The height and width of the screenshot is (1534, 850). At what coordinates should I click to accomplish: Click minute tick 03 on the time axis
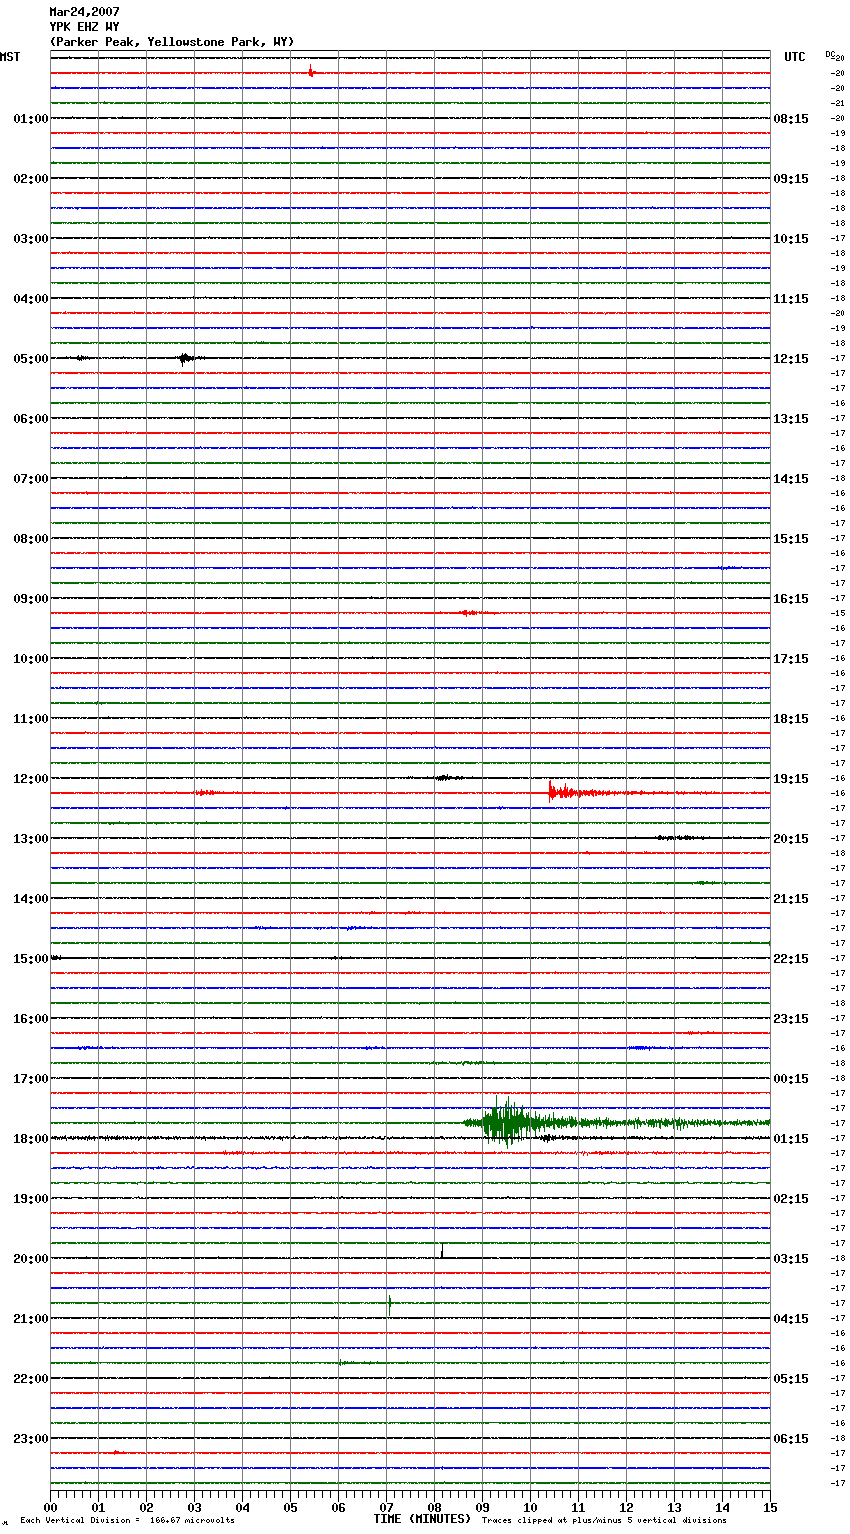194,1507
